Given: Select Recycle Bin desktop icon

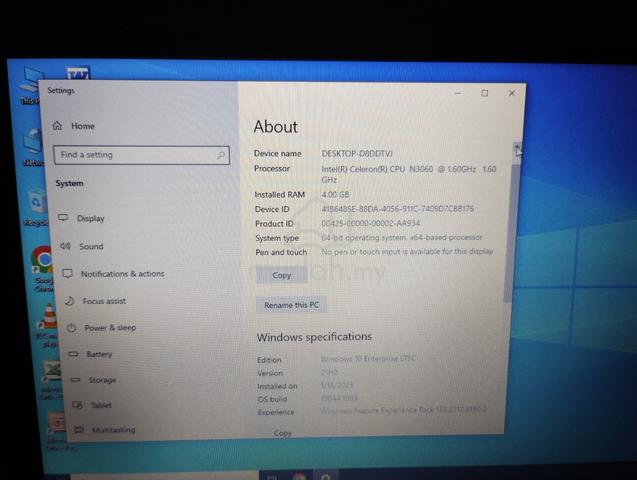Looking at the screenshot, I should pyautogui.click(x=36, y=207).
